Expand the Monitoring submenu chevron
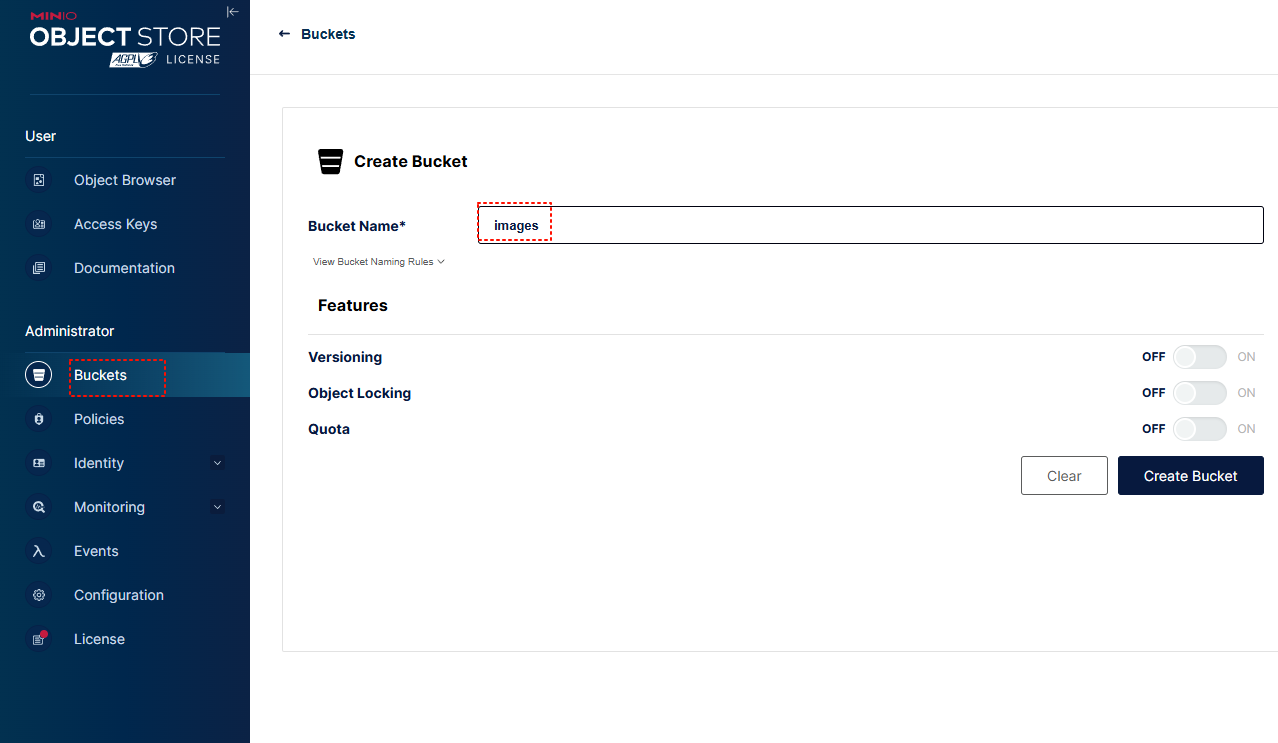This screenshot has width=1278, height=743. click(x=218, y=507)
